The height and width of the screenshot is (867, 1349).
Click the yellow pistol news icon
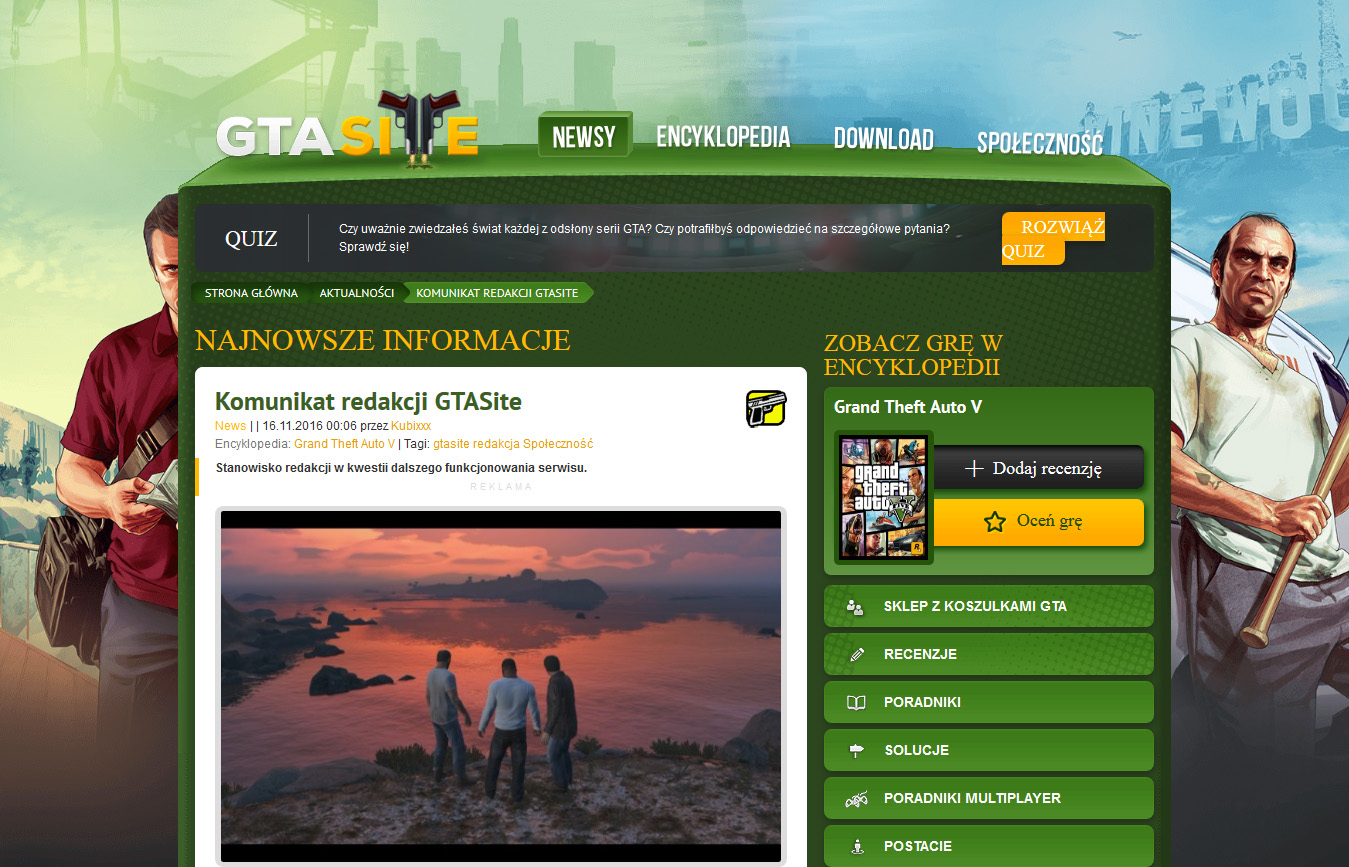tap(766, 409)
